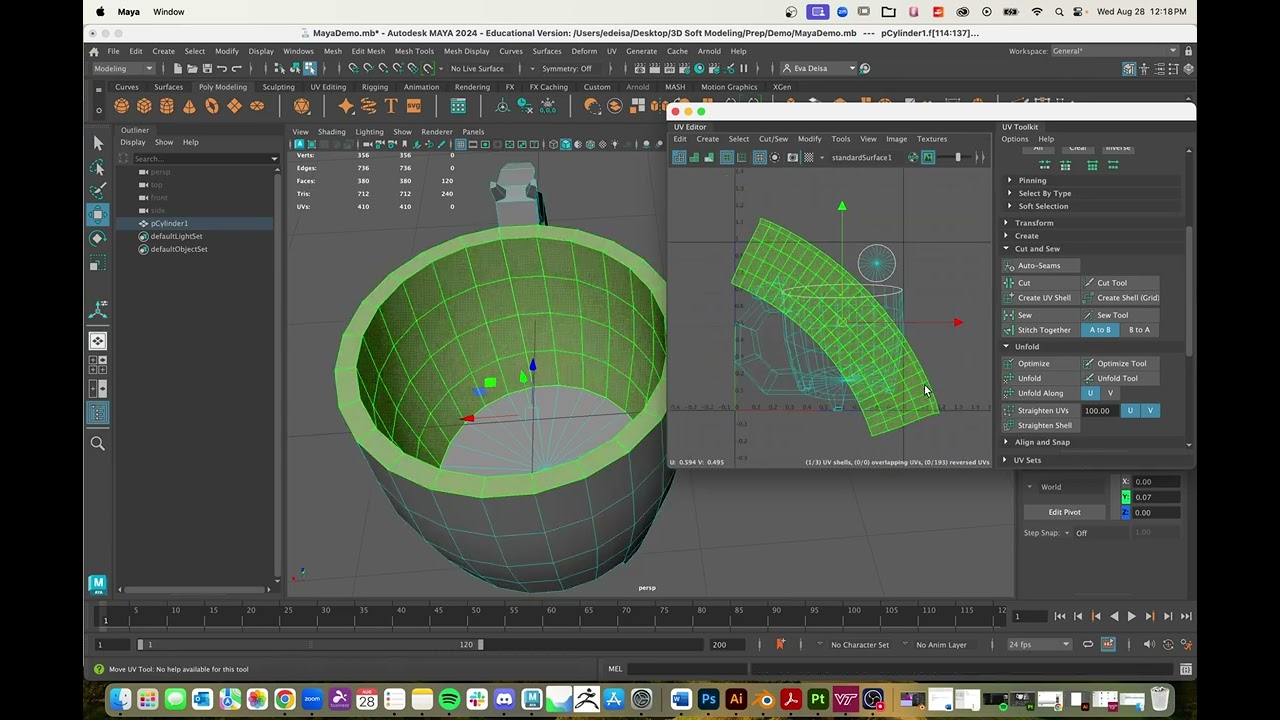This screenshot has width=1280, height=720.
Task: Select pCylinder1 in the Outliner
Action: click(x=169, y=223)
